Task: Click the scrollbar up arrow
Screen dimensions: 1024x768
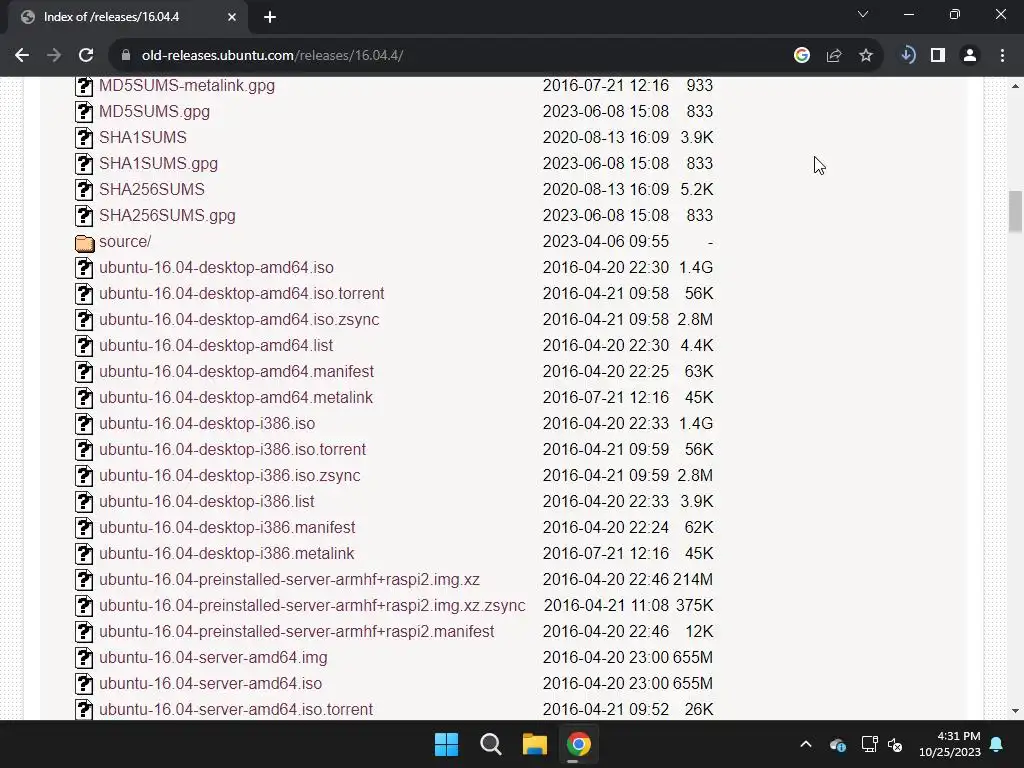Action: pos(1015,86)
